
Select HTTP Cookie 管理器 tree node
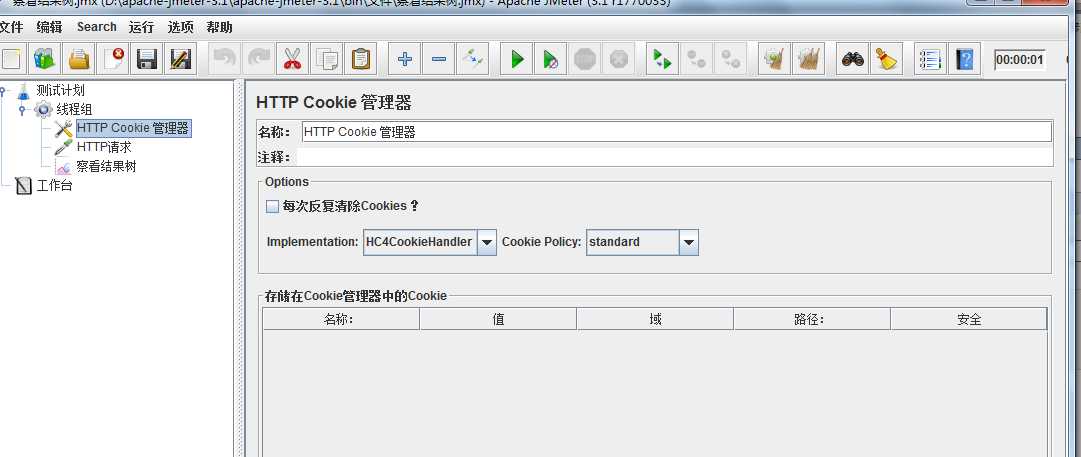tap(133, 128)
